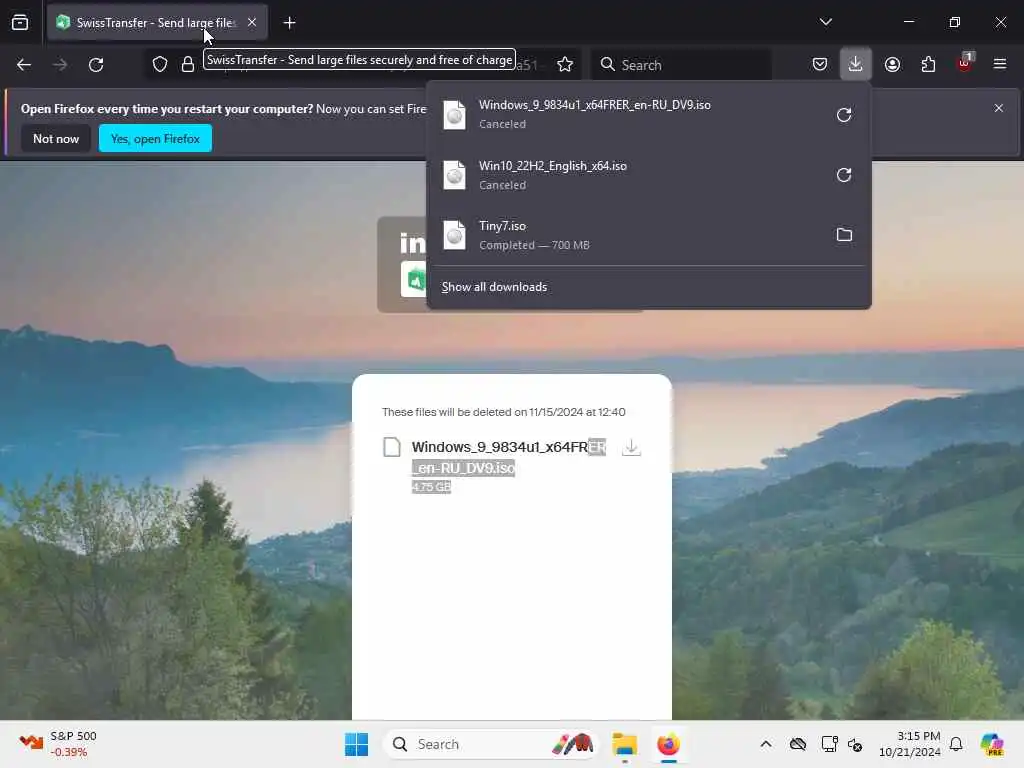Dismiss the Firefox startup notification bar
The image size is (1024, 768).
tap(998, 108)
